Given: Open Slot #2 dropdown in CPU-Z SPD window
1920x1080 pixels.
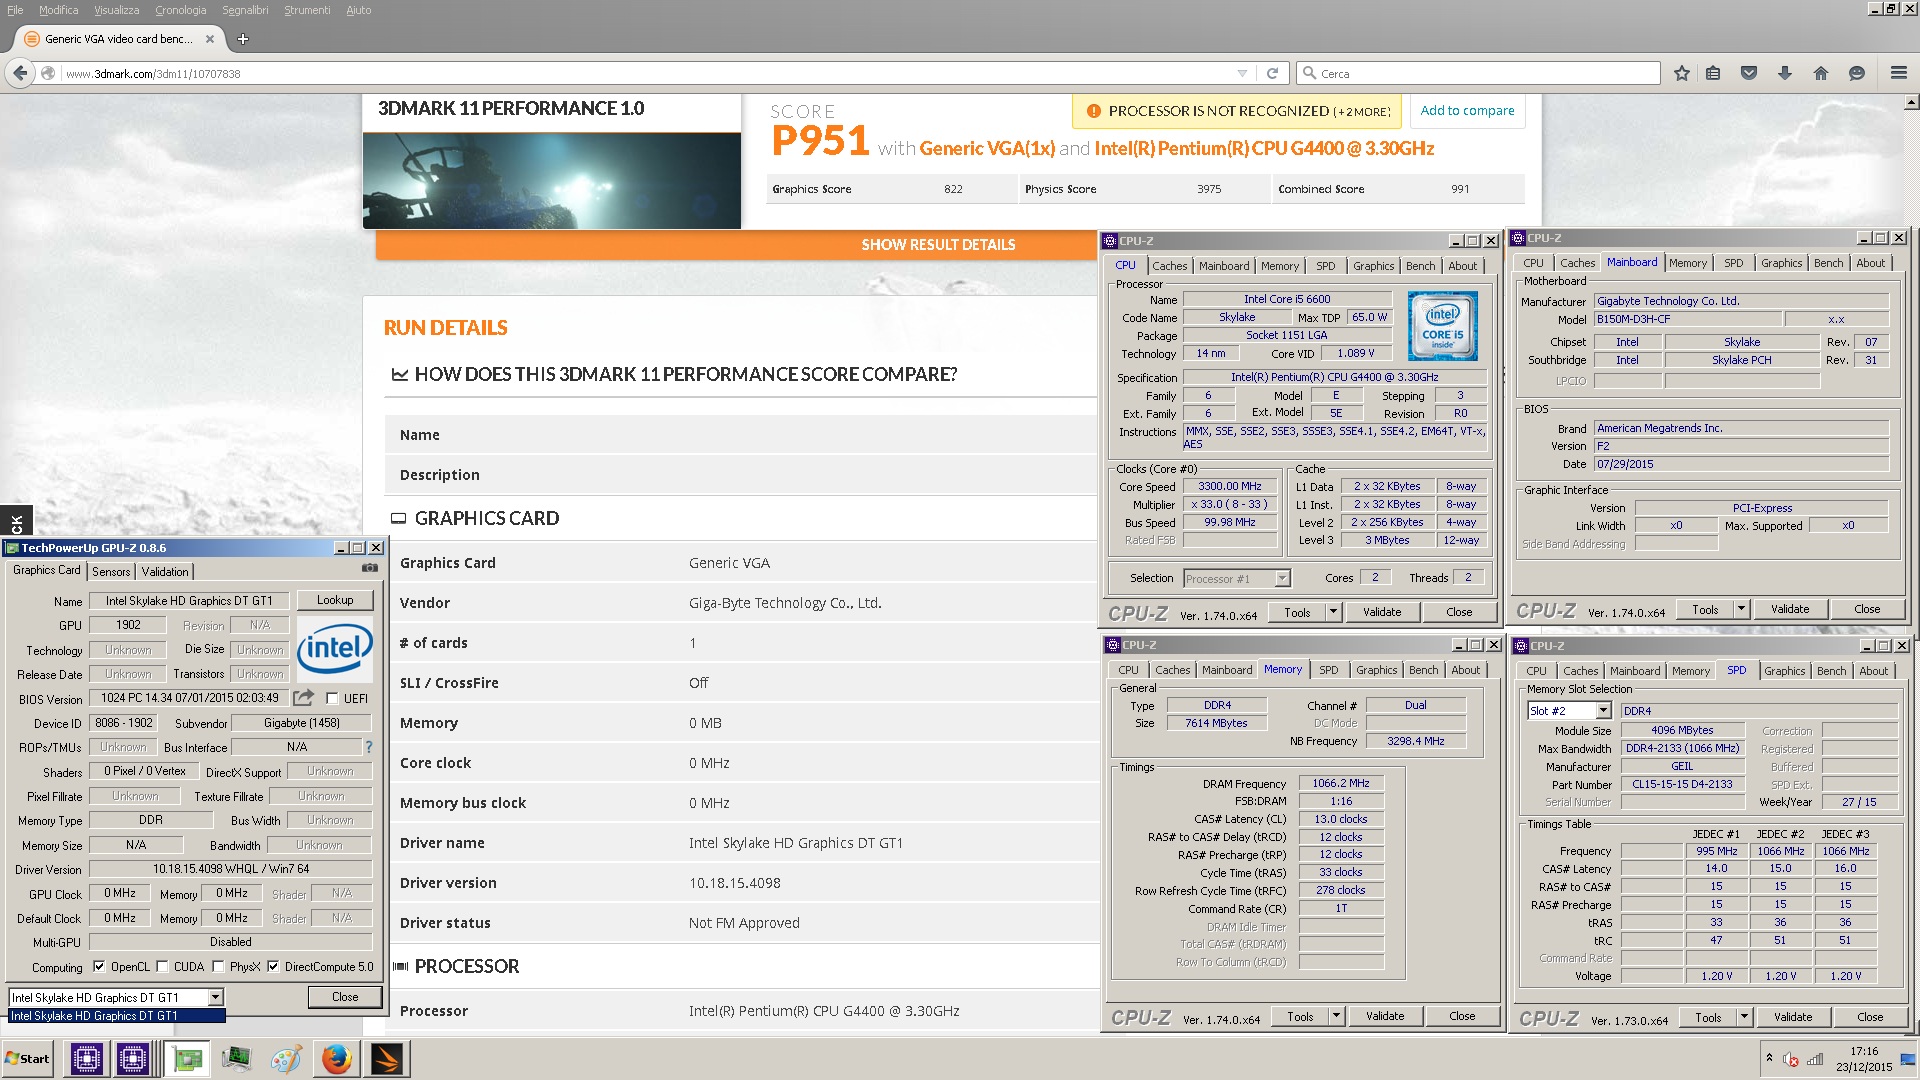Looking at the screenshot, I should point(1603,711).
